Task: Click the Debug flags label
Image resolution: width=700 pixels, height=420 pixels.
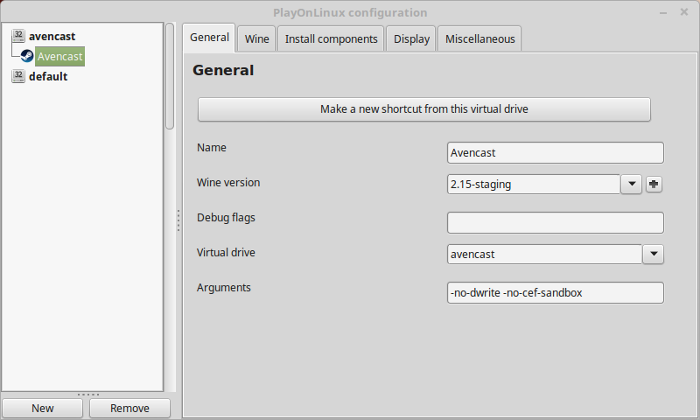Action: point(226,218)
